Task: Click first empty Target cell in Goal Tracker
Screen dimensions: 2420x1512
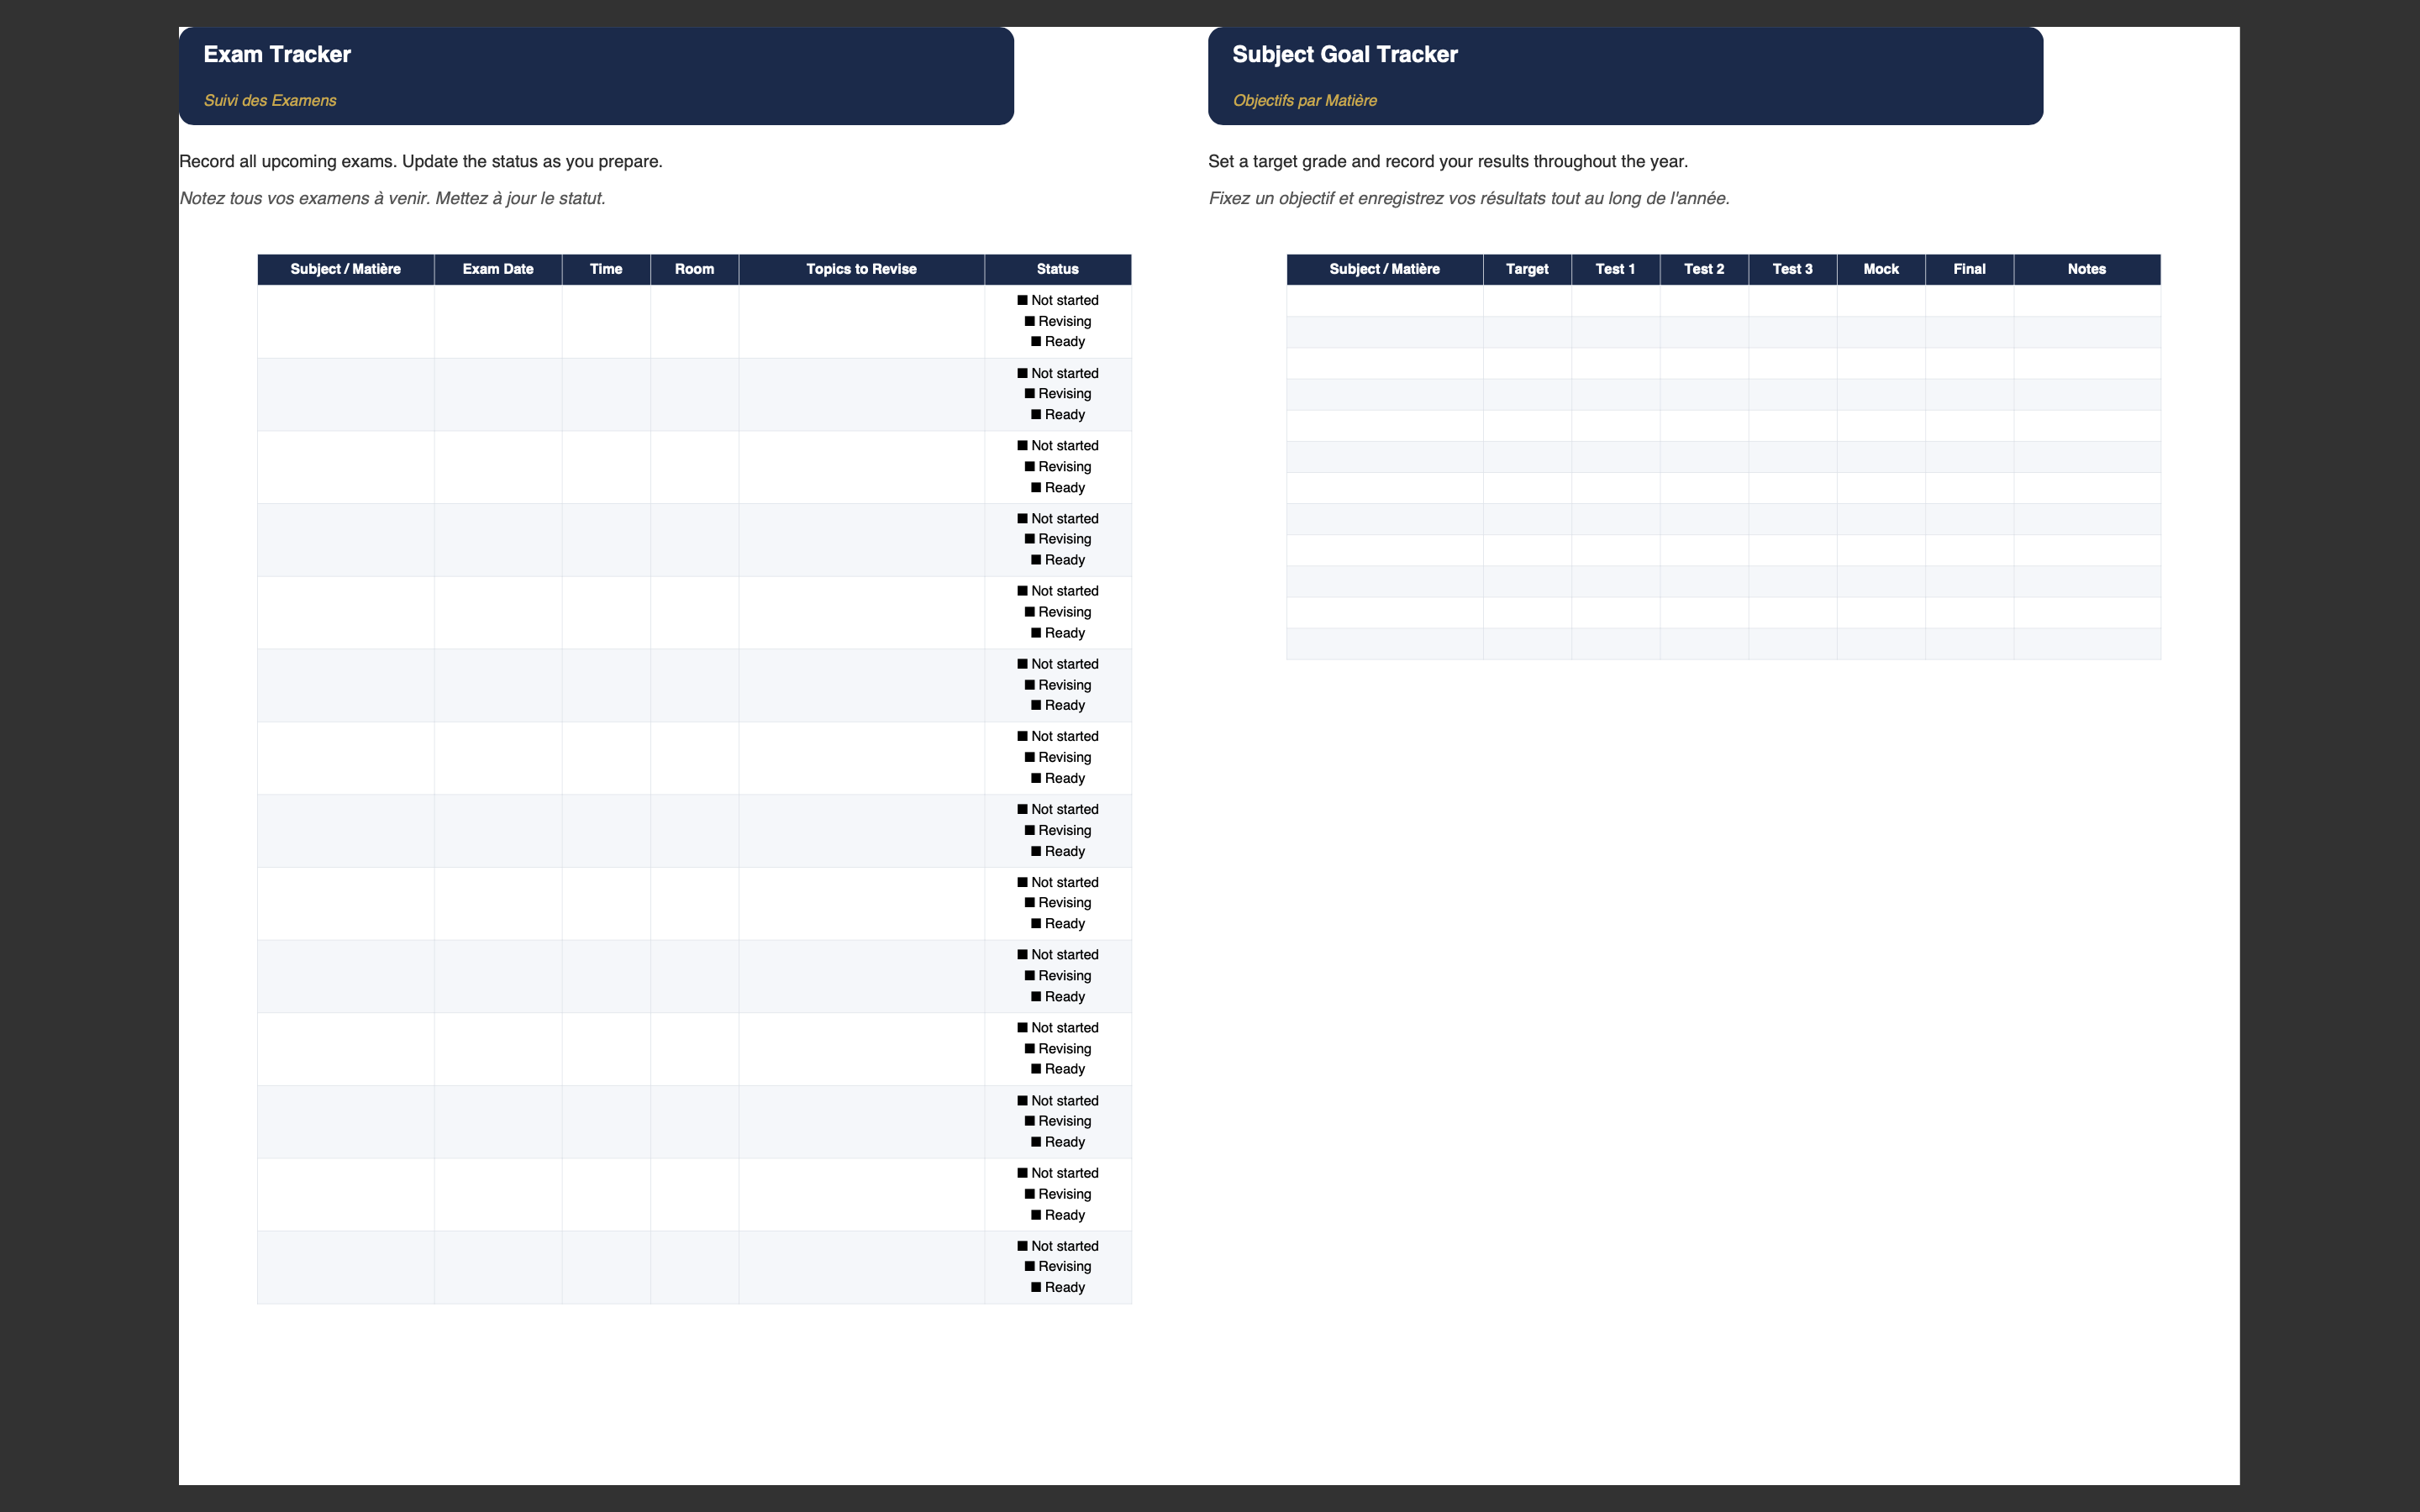Action: (1527, 301)
